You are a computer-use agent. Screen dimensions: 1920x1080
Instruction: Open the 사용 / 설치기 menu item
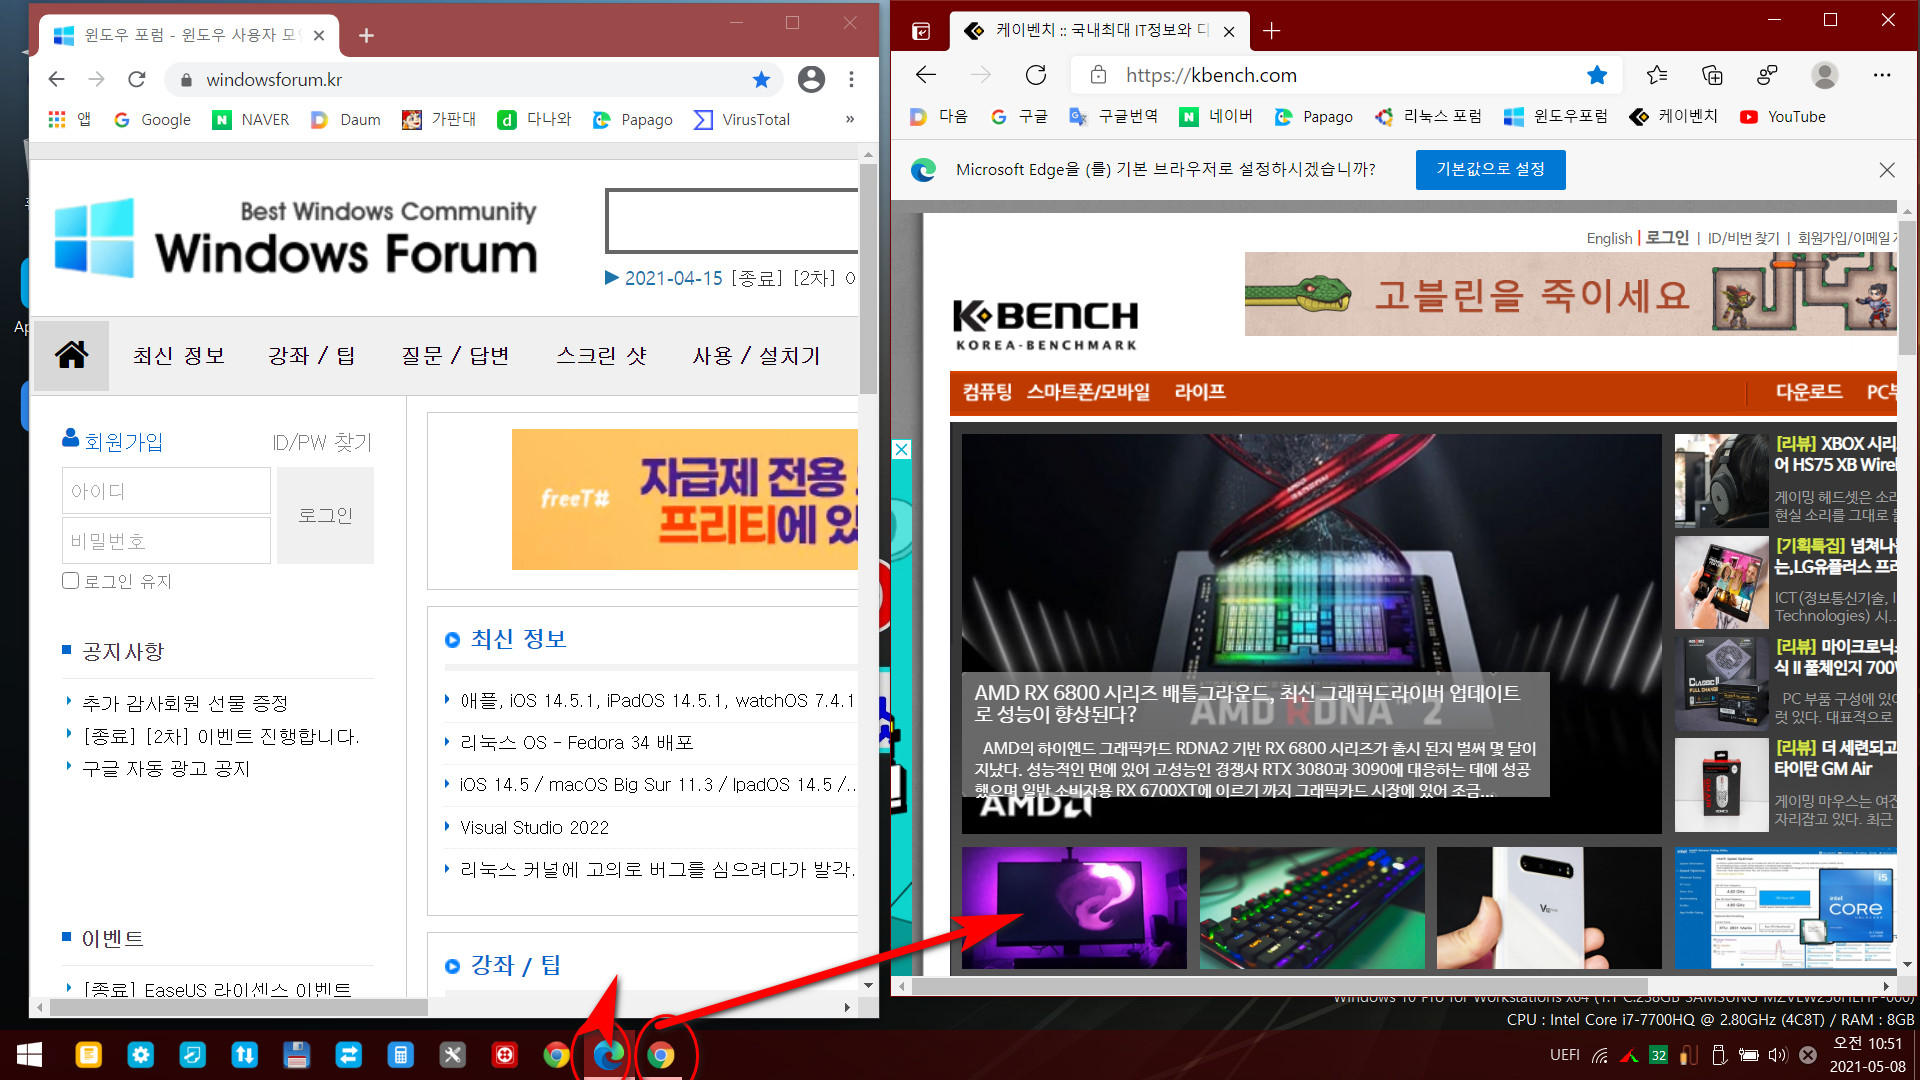pyautogui.click(x=756, y=356)
